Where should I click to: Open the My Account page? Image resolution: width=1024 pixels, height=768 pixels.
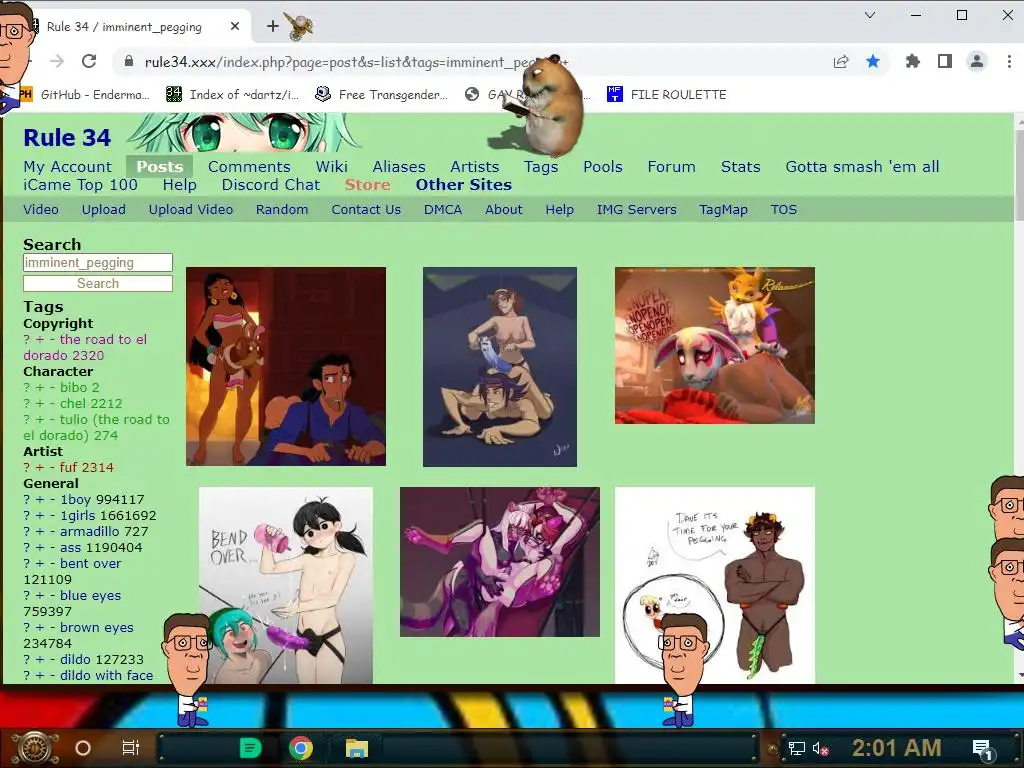pos(68,167)
